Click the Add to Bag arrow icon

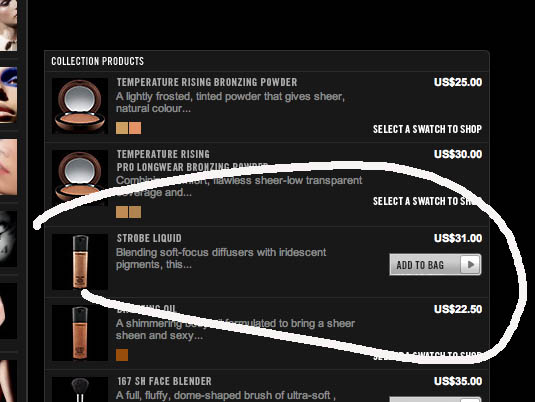pyautogui.click(x=471, y=264)
